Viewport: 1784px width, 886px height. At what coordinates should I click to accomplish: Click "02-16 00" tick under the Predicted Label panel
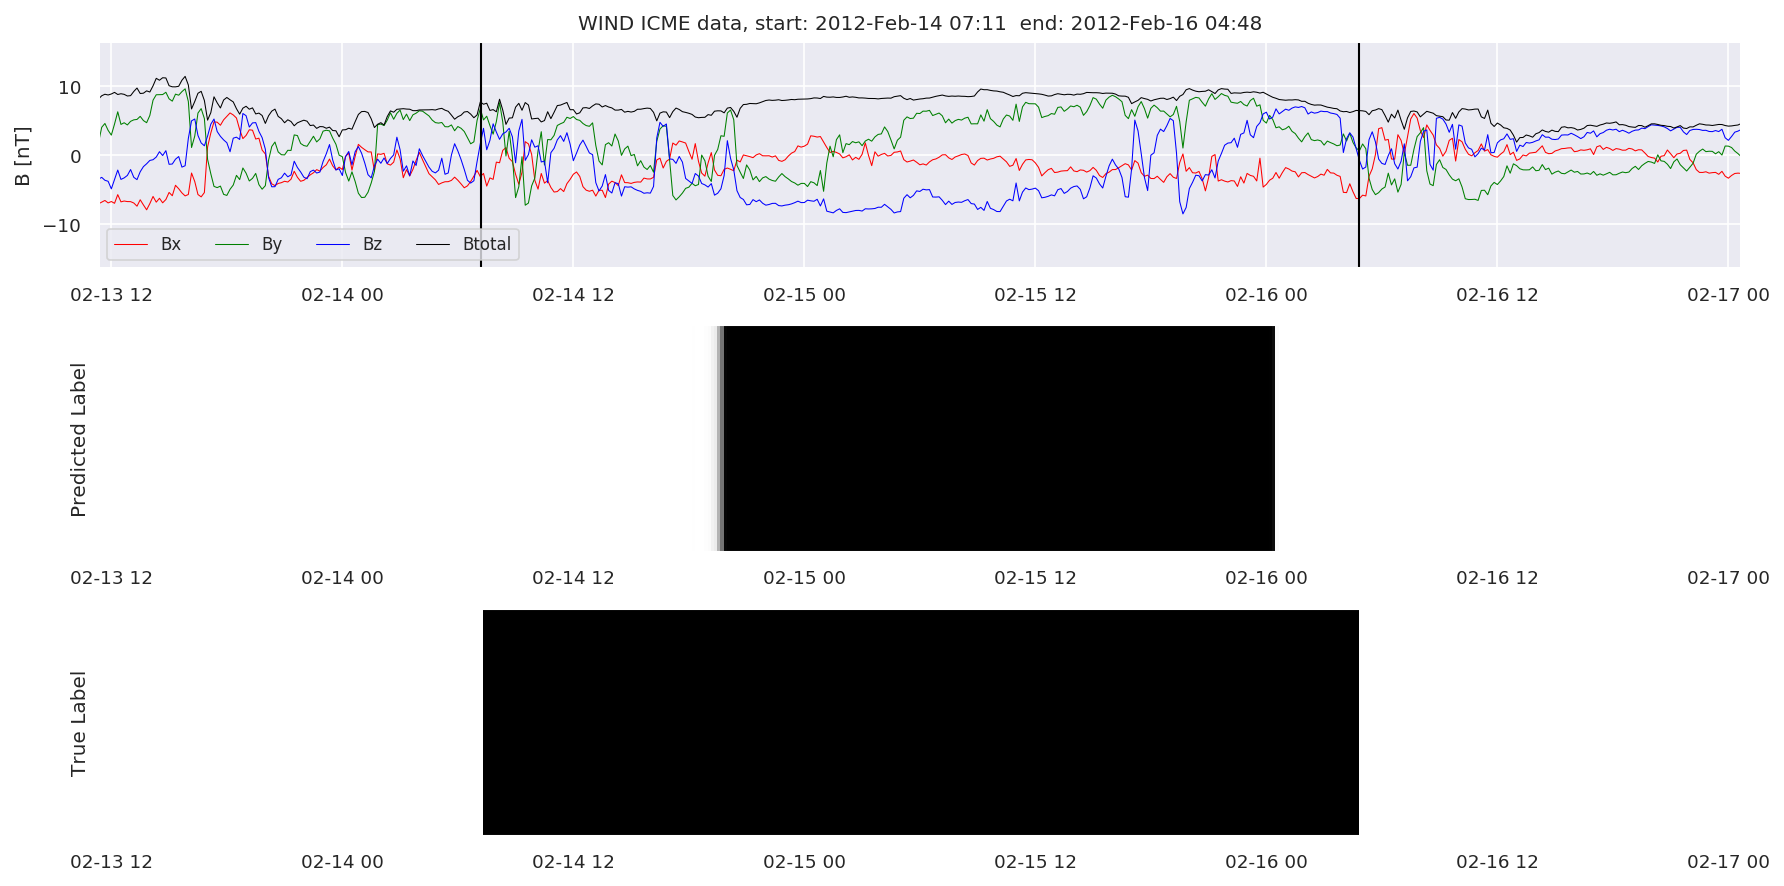(x=1266, y=578)
